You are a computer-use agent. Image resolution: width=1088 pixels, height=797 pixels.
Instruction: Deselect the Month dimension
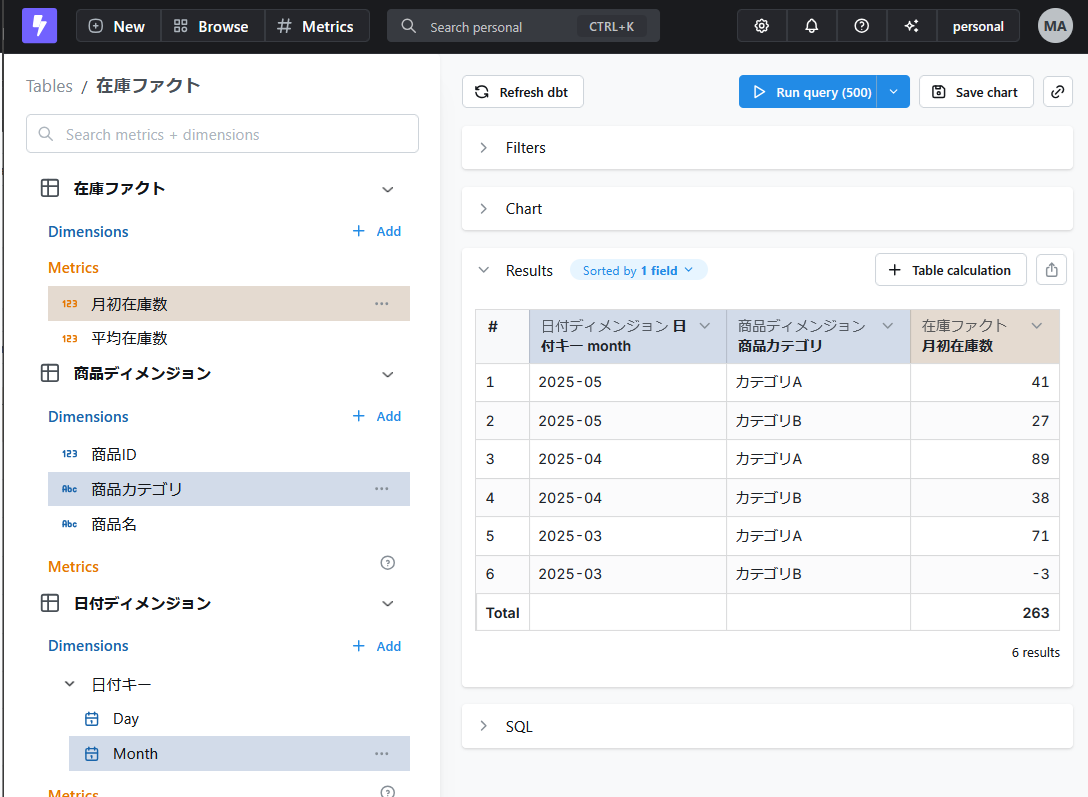click(239, 754)
